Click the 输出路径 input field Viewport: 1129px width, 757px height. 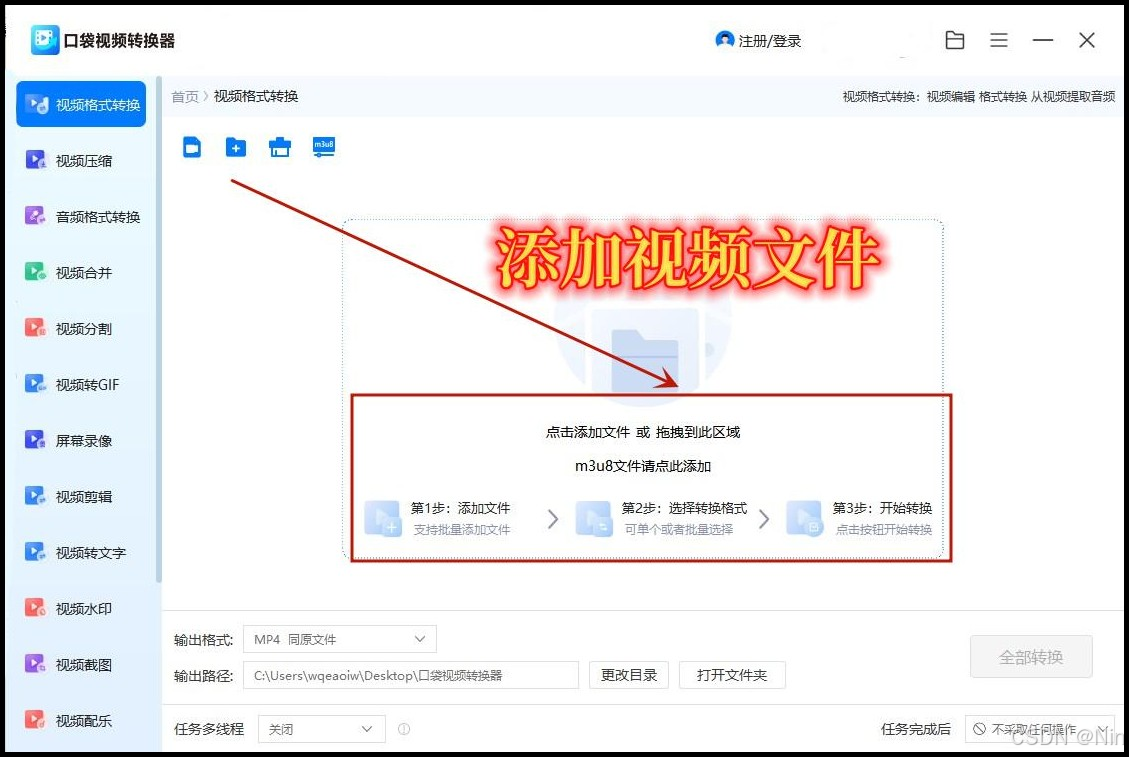pyautogui.click(x=410, y=675)
